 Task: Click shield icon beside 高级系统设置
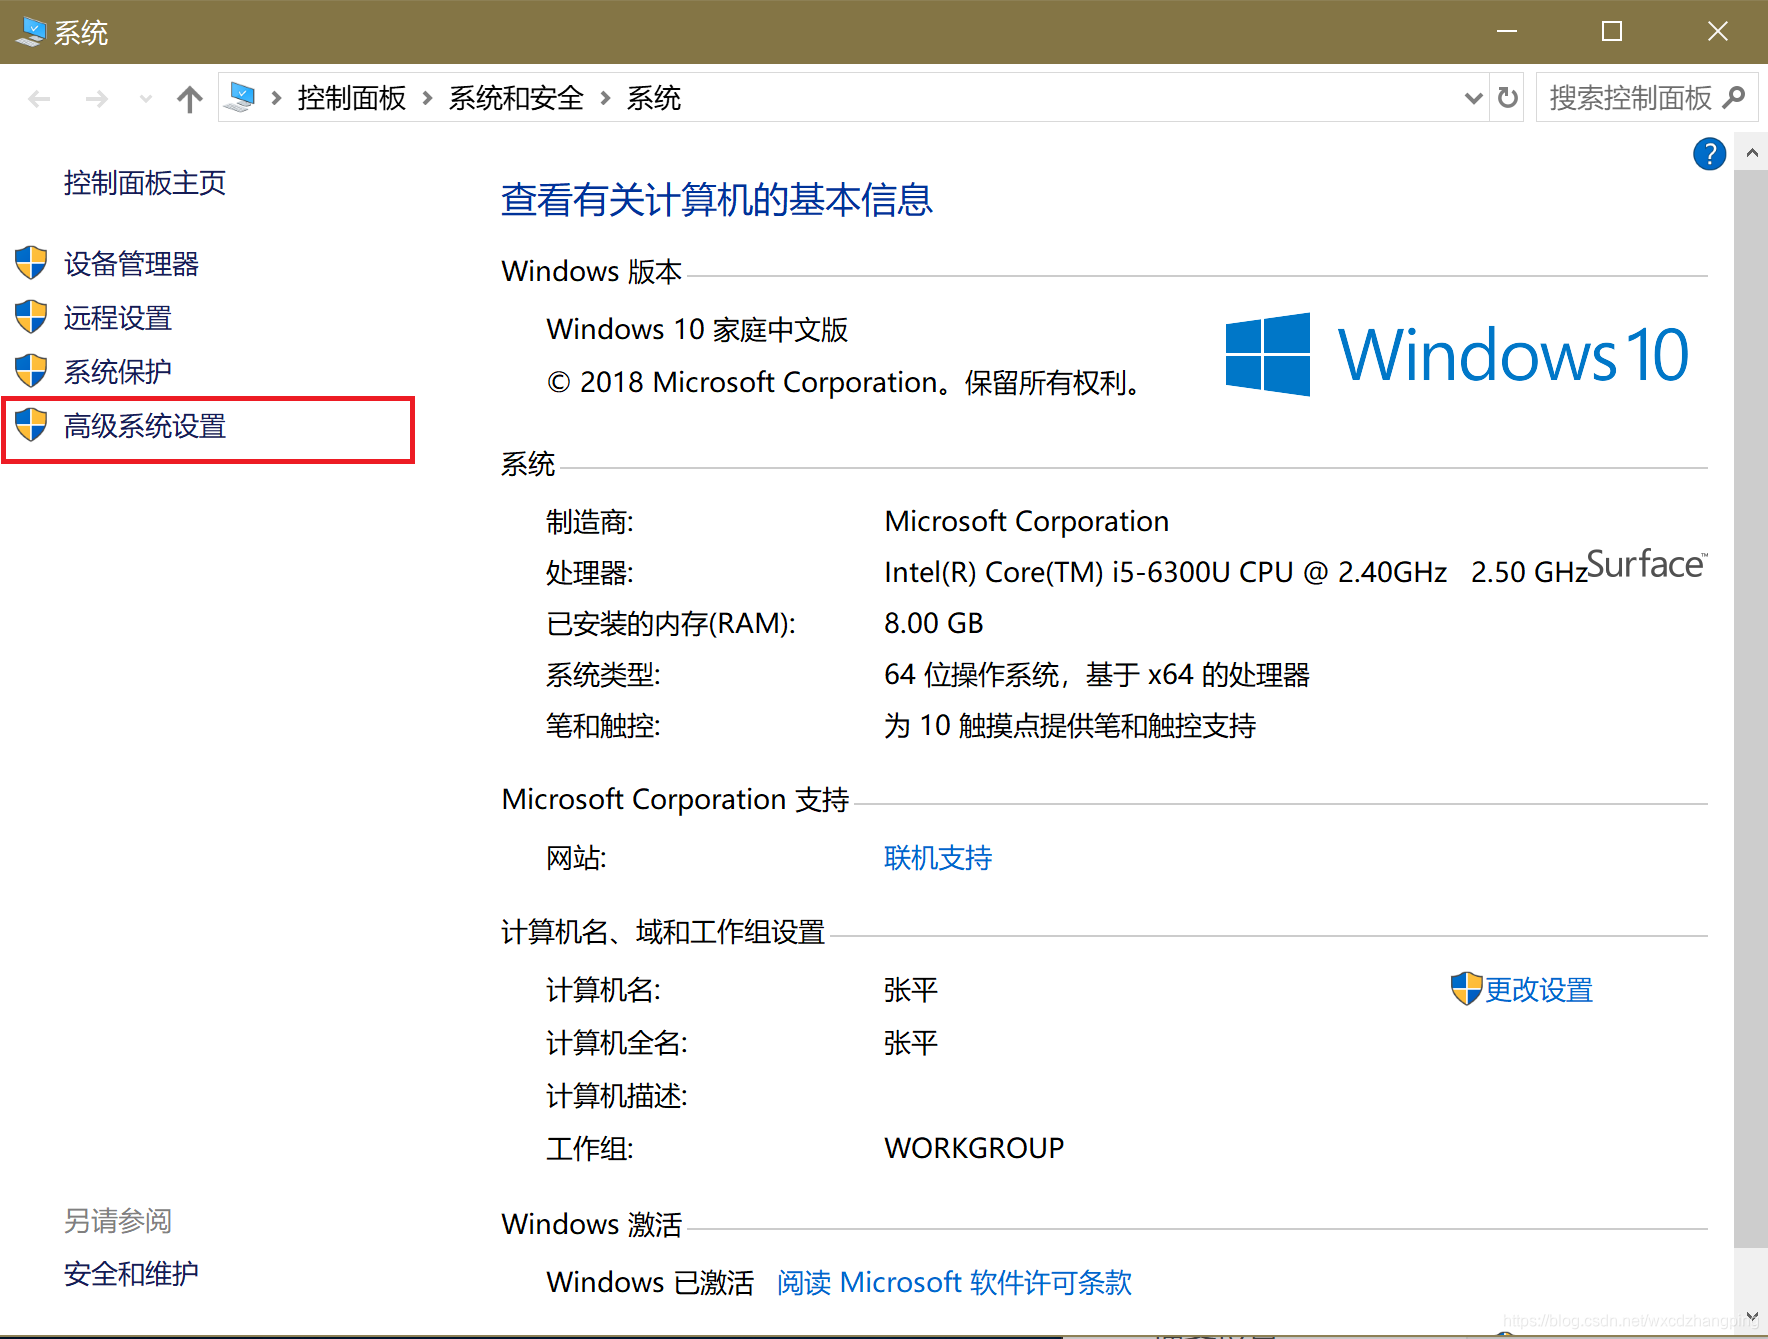(x=31, y=425)
